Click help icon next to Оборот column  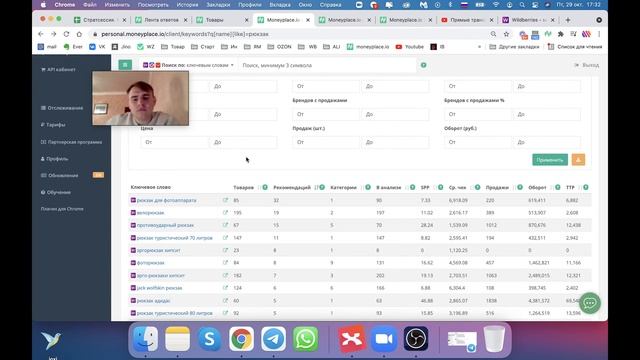point(558,187)
